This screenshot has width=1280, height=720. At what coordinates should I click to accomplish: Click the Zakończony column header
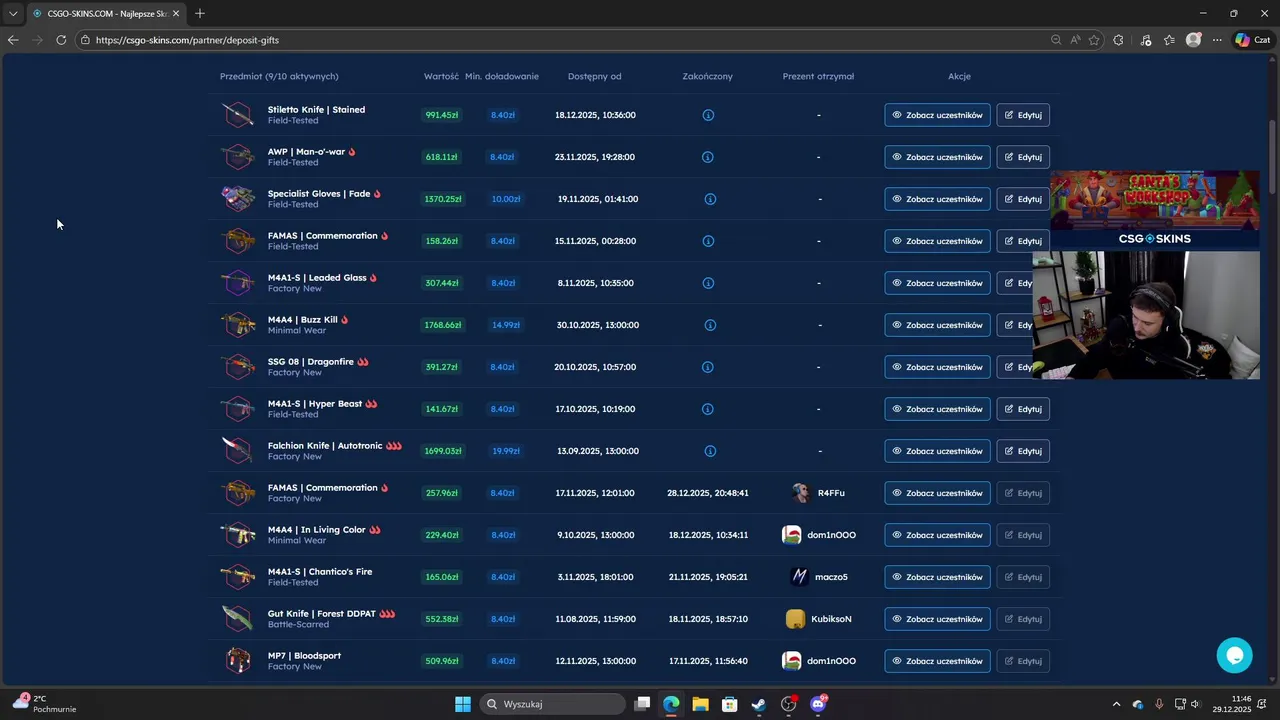pyautogui.click(x=708, y=76)
